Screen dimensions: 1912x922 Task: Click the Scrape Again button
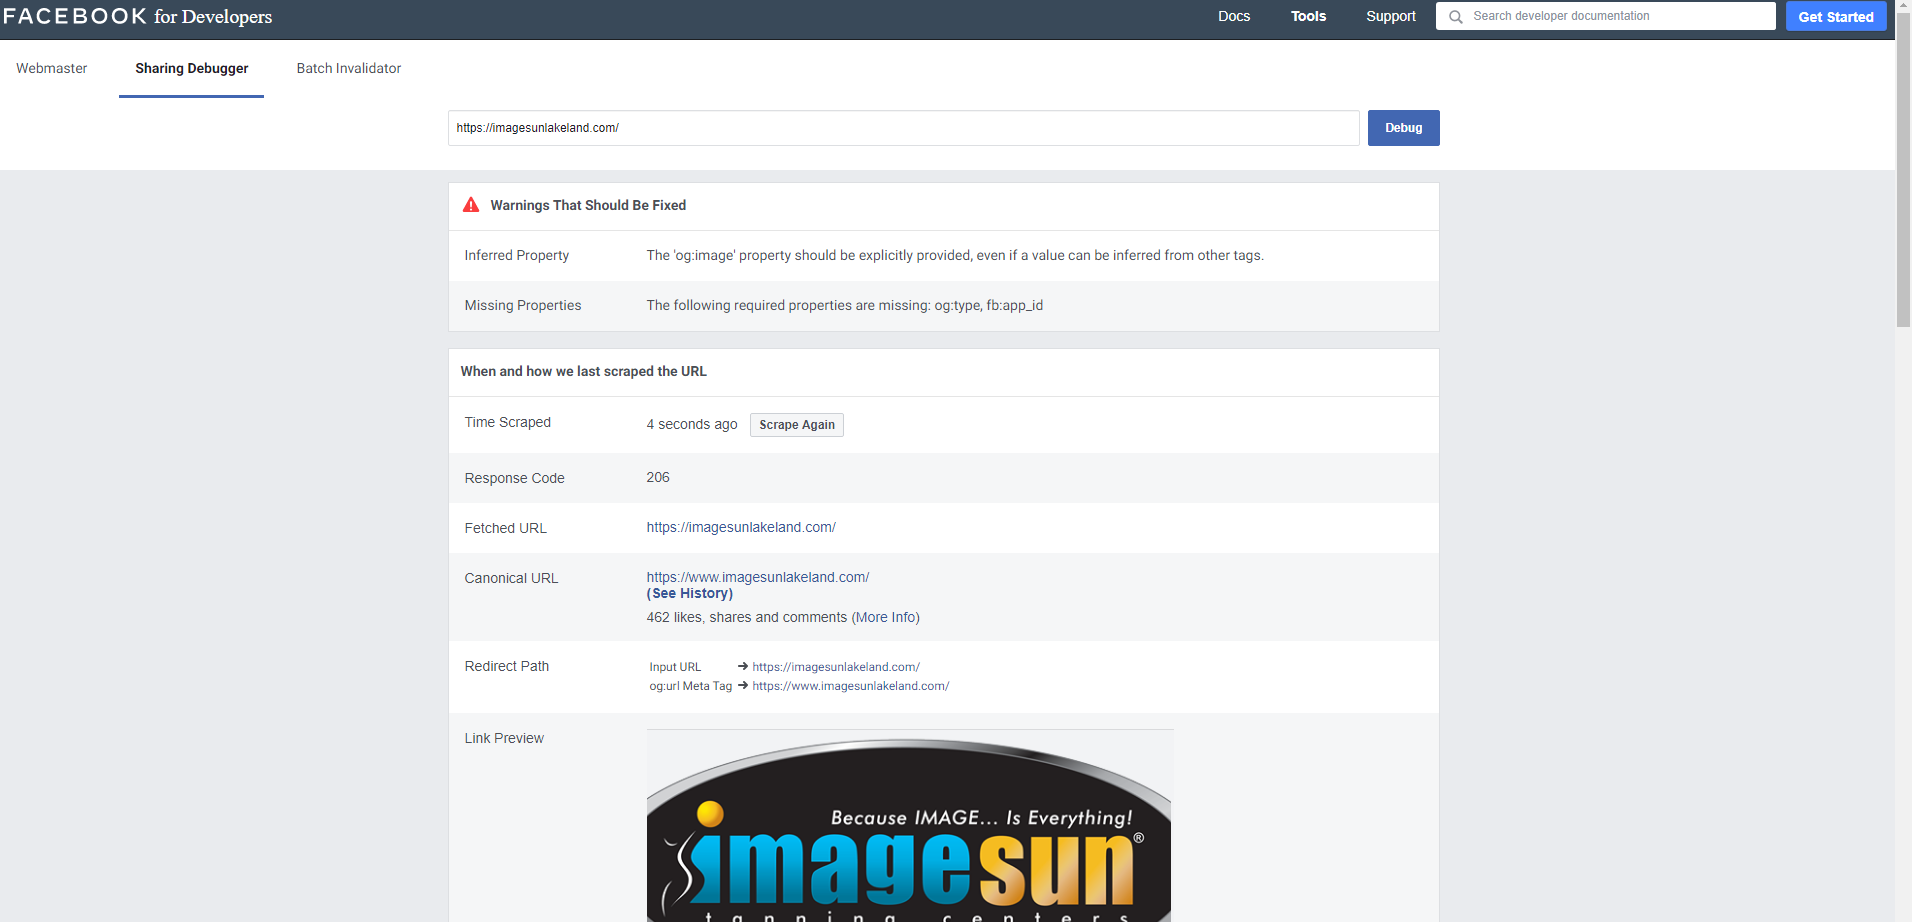pyautogui.click(x=797, y=425)
